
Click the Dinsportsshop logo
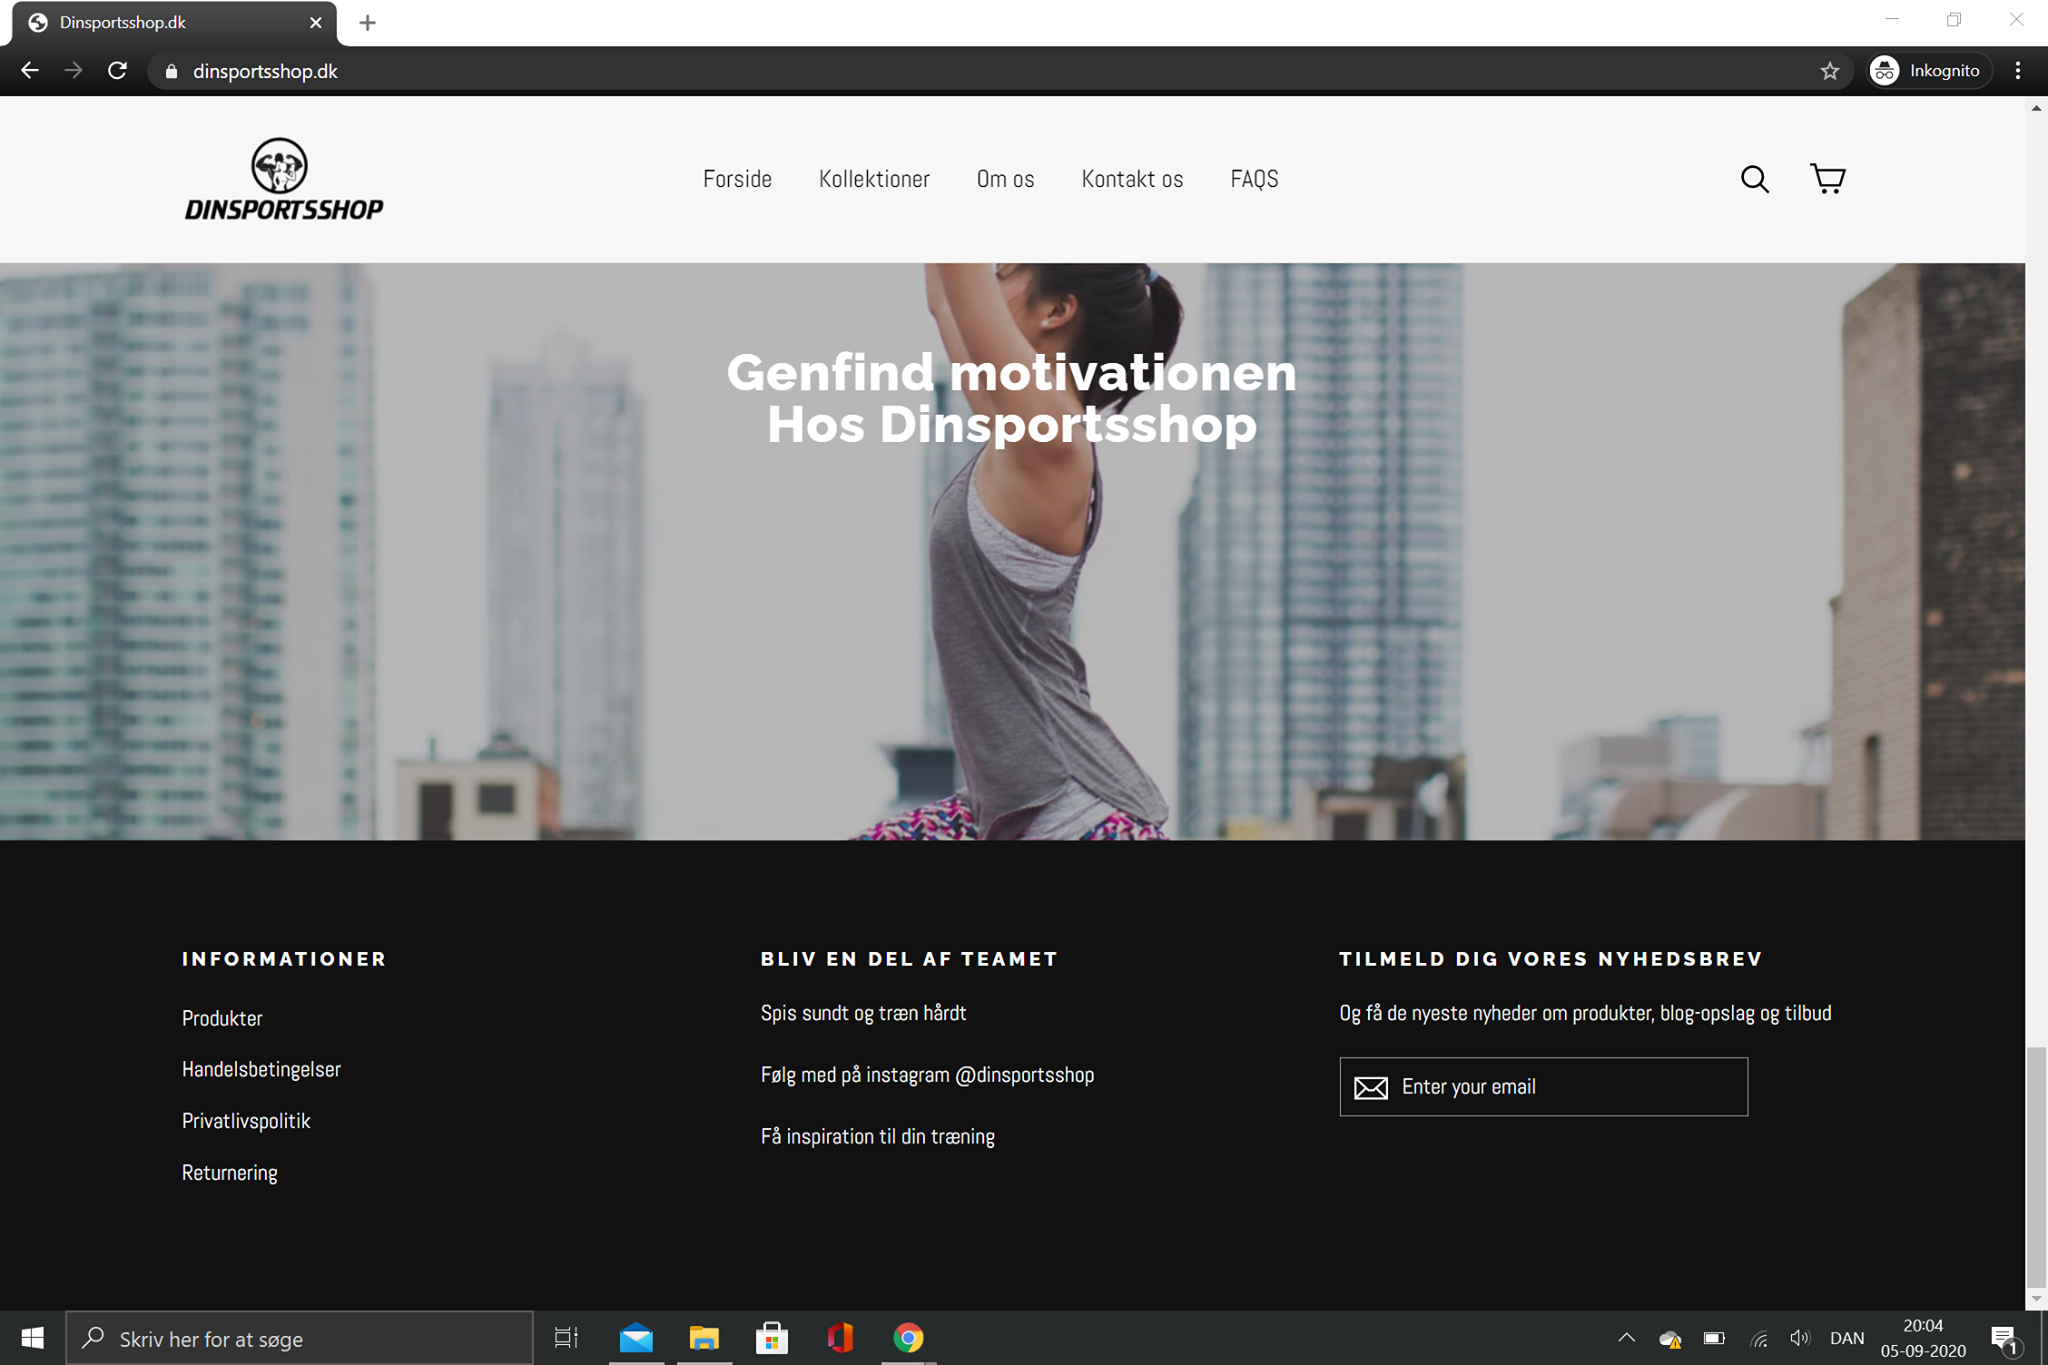283,179
